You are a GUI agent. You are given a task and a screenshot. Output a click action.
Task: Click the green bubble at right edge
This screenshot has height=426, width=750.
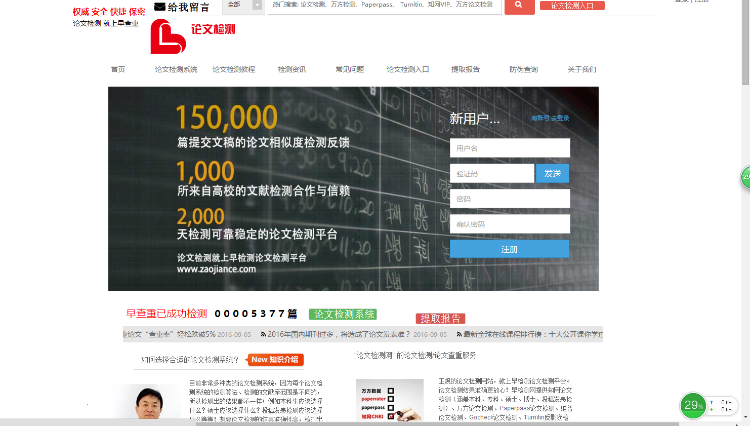click(745, 178)
